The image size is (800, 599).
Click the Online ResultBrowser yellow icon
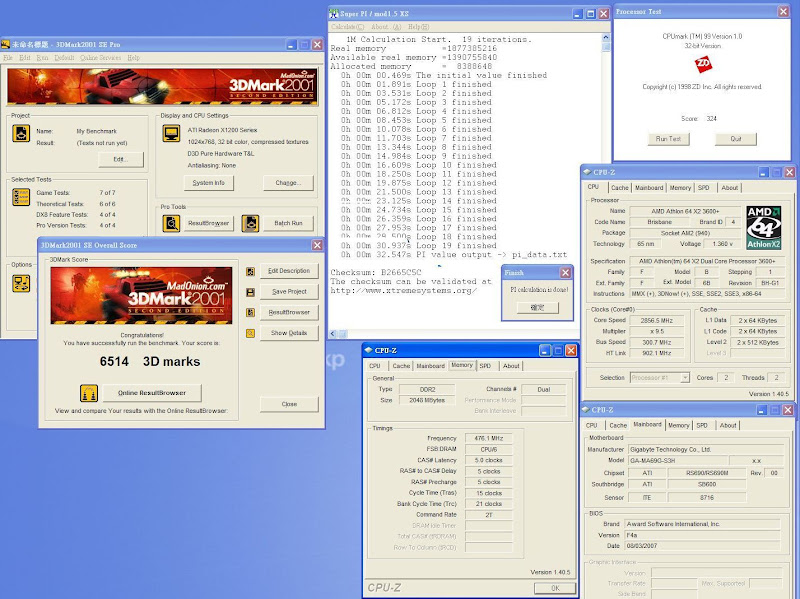click(x=89, y=393)
